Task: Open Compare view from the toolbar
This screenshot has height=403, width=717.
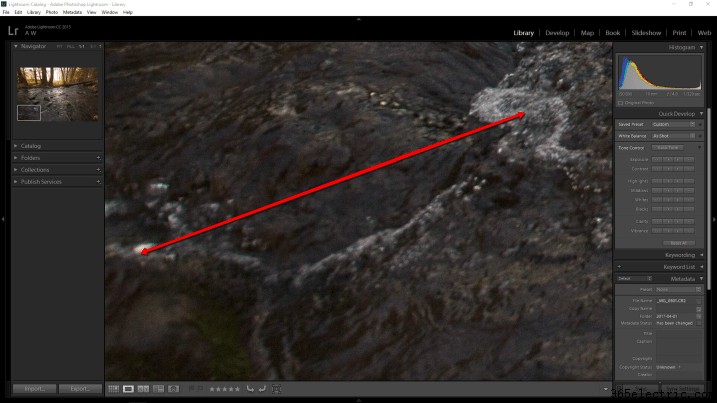Action: tap(144, 389)
